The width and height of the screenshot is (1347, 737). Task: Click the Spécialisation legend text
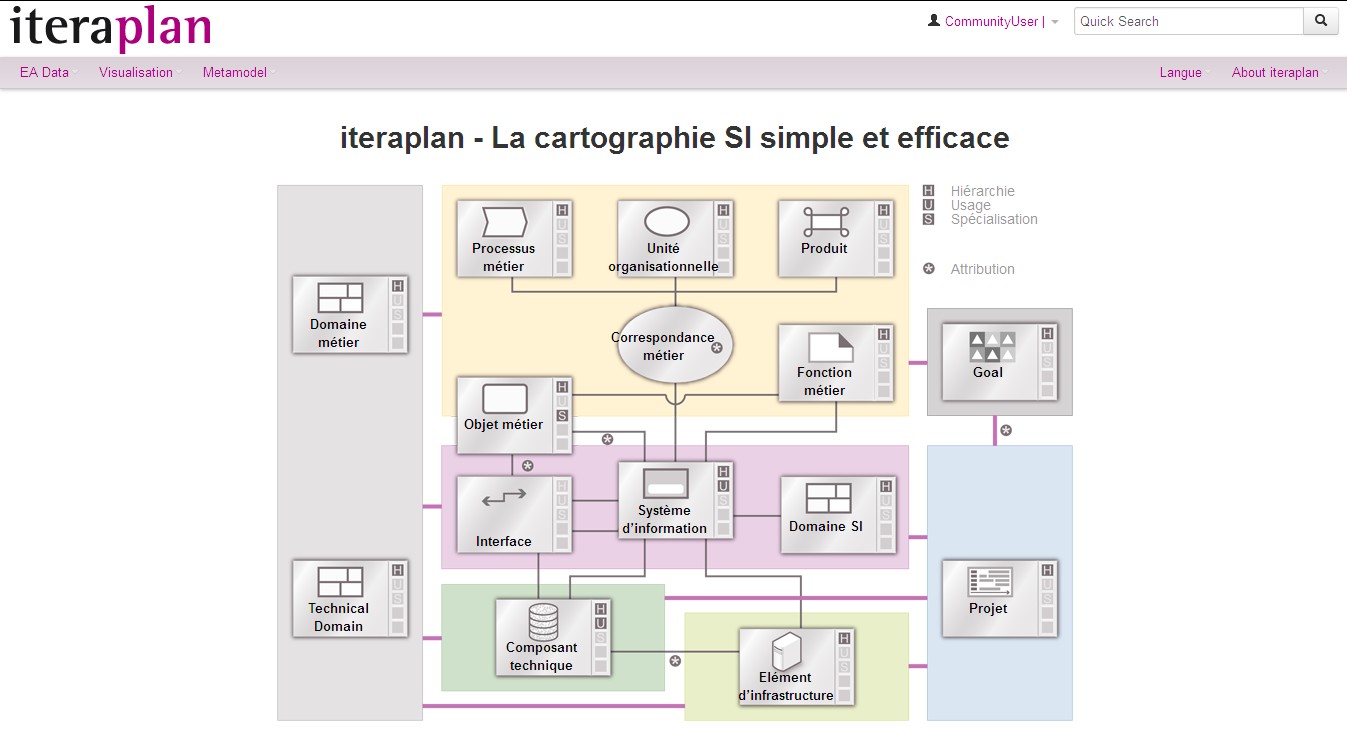click(994, 219)
